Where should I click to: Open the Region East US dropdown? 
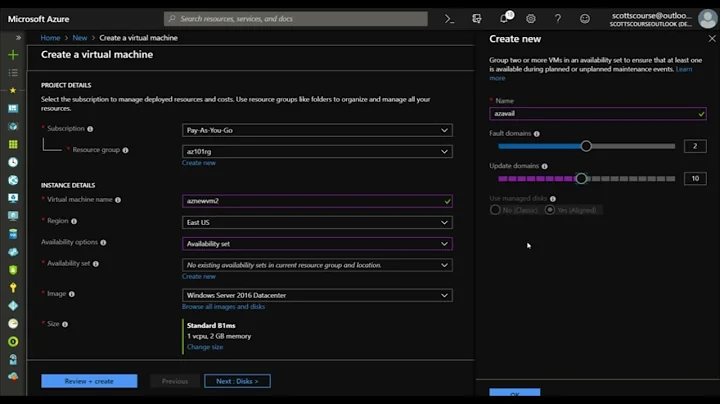(x=317, y=223)
